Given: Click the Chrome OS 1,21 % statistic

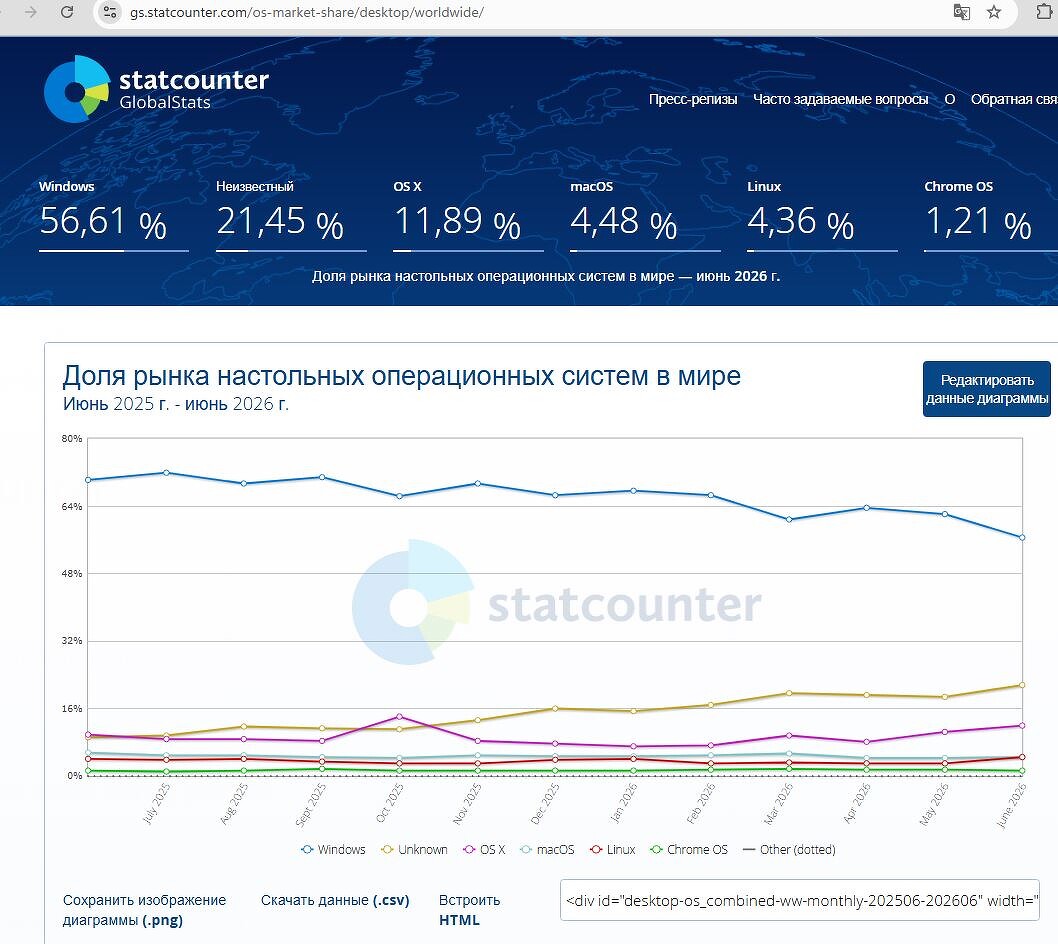Looking at the screenshot, I should pyautogui.click(x=991, y=215).
